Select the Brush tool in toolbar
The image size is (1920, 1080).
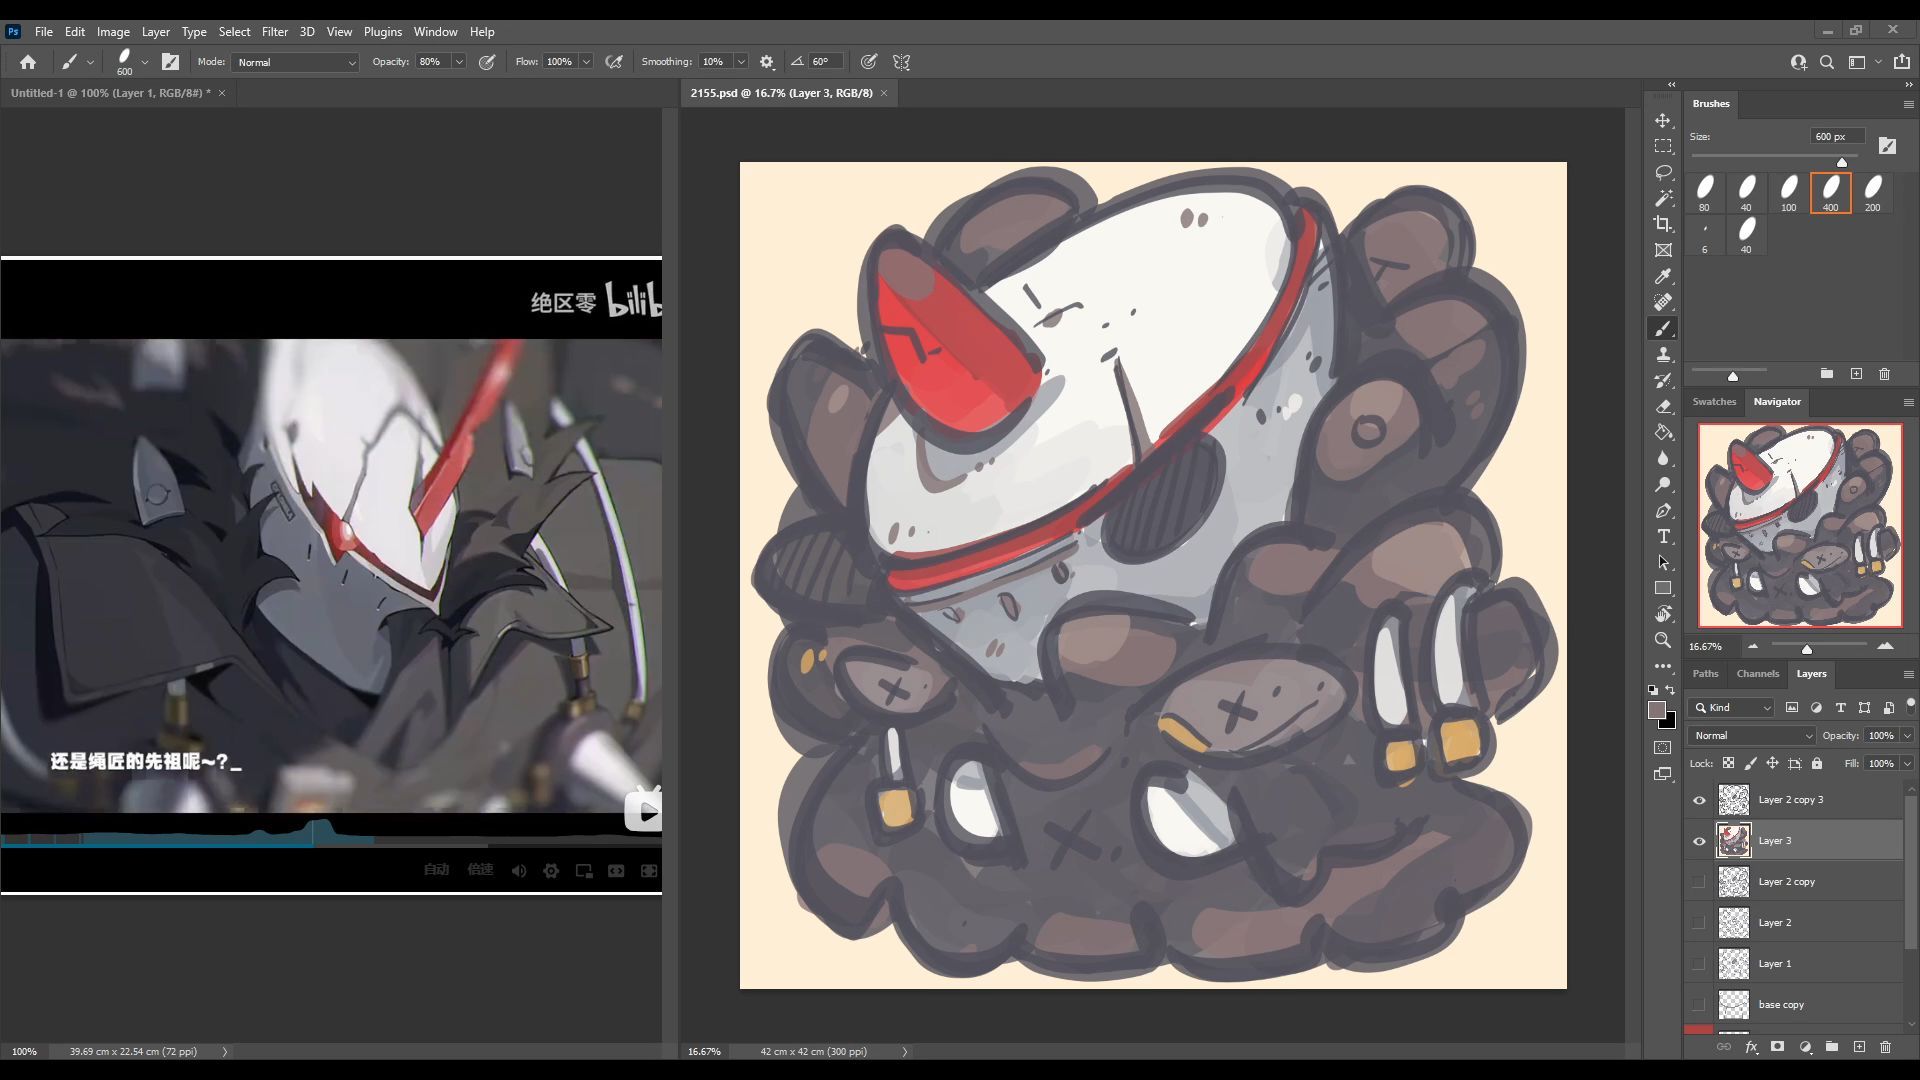pos(1663,328)
